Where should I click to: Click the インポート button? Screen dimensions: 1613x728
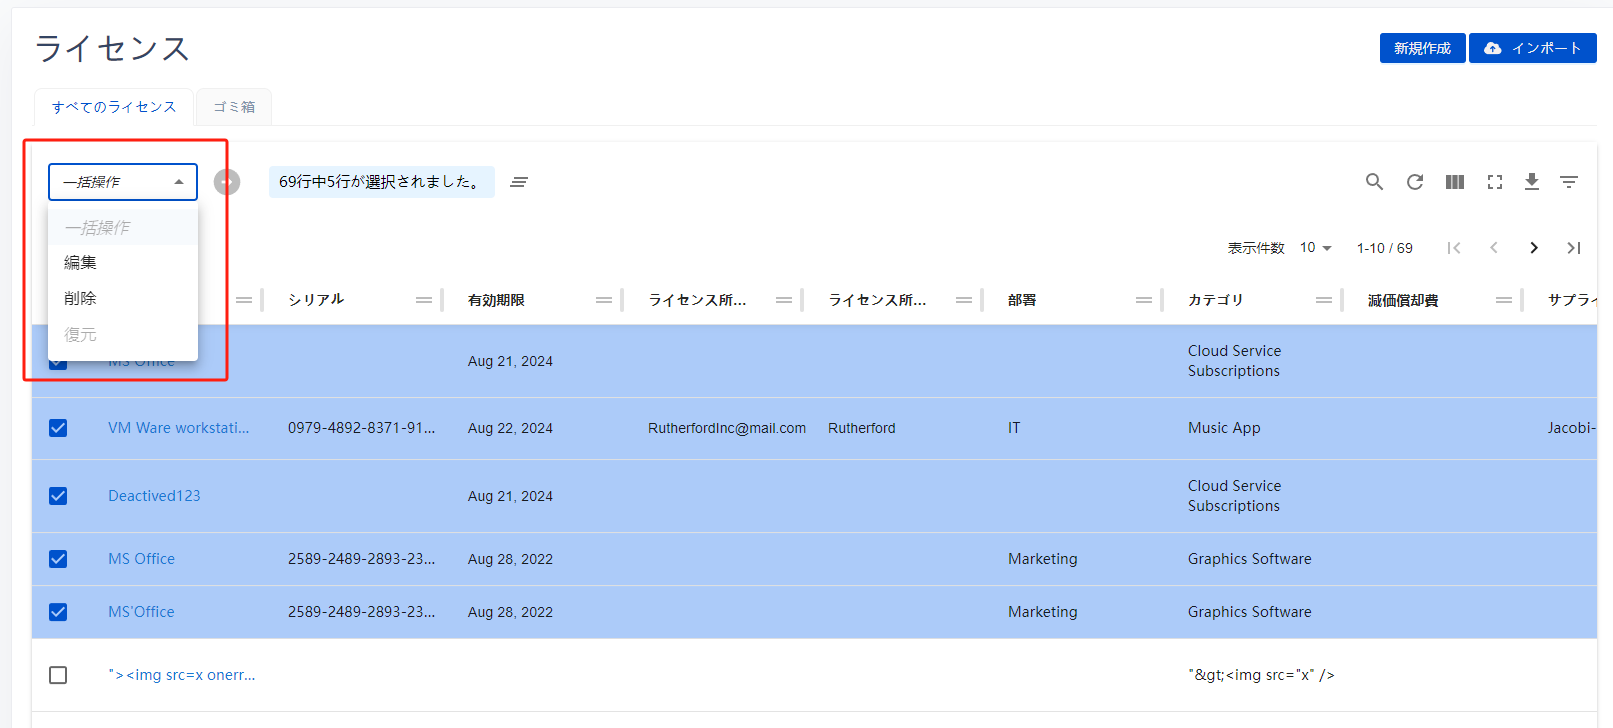tap(1532, 48)
